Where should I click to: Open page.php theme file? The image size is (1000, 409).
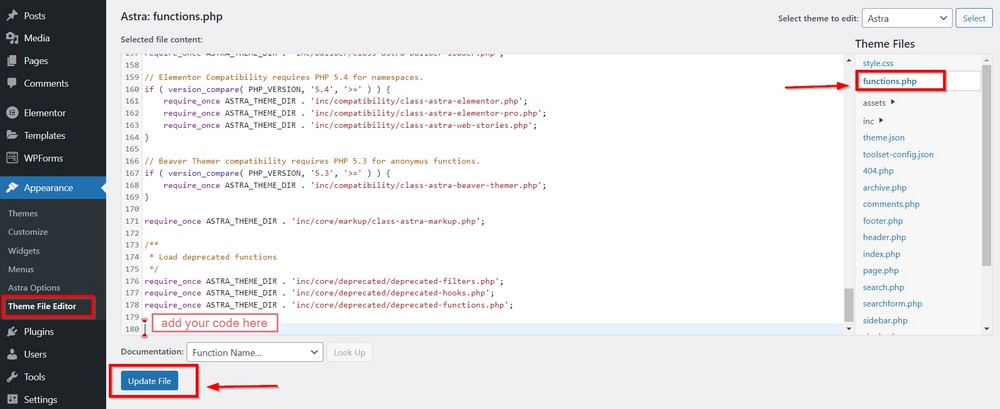point(881,271)
